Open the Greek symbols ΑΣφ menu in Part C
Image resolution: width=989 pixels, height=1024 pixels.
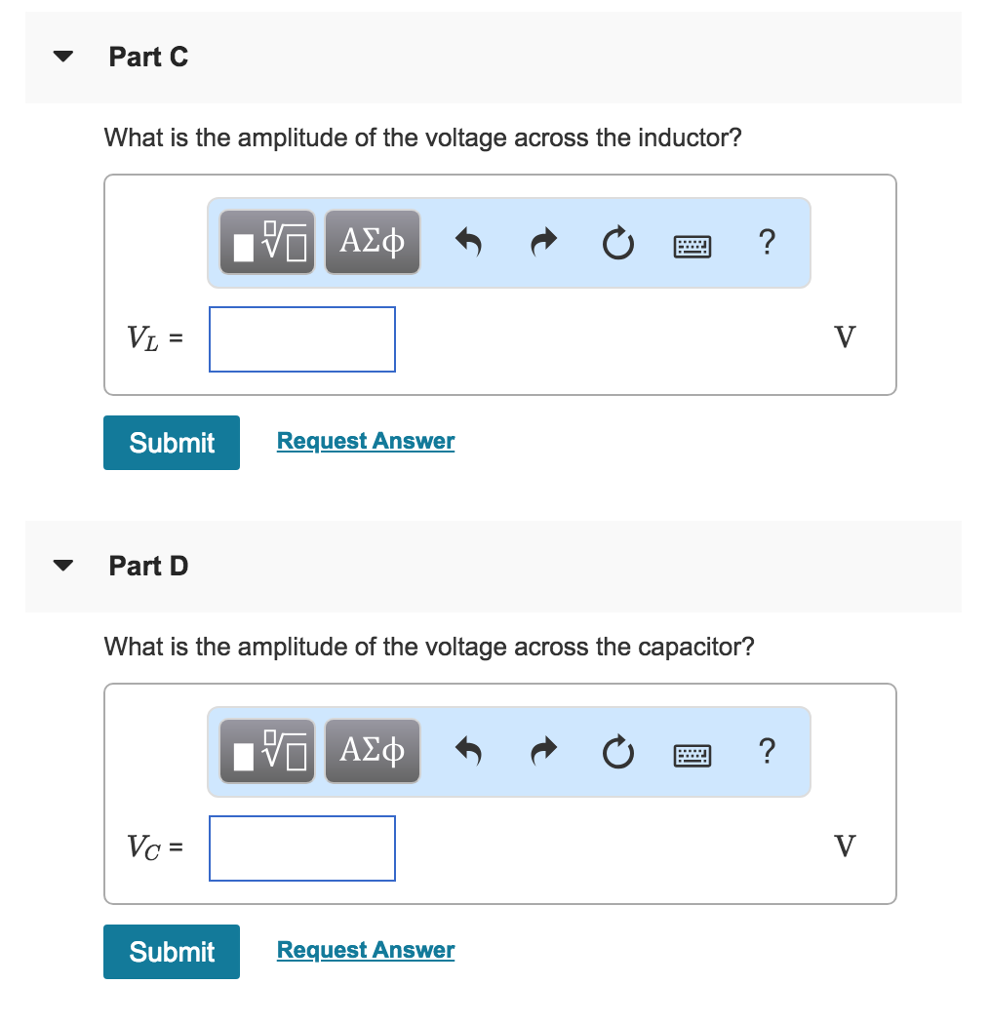pos(372,241)
